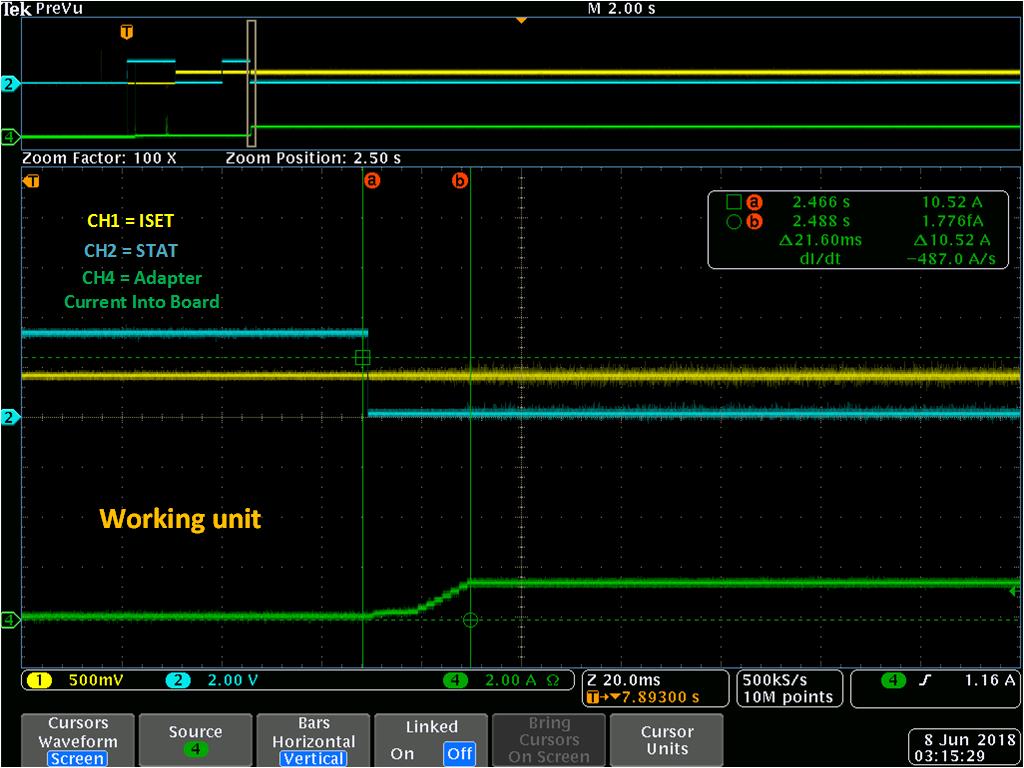Click the orange trigger T marker in zoom view
This screenshot has height=768, width=1024.
pos(31,181)
